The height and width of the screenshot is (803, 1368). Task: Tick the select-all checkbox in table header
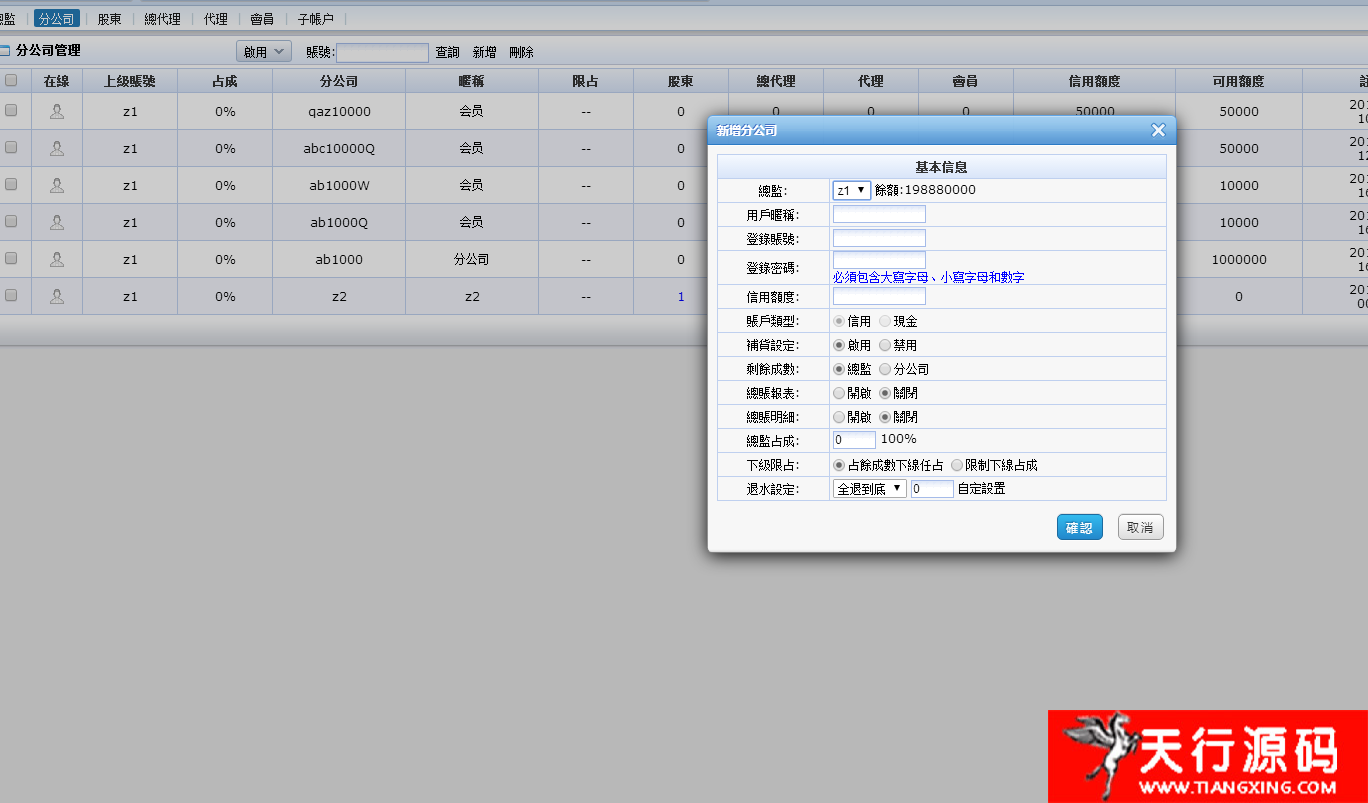coord(11,80)
